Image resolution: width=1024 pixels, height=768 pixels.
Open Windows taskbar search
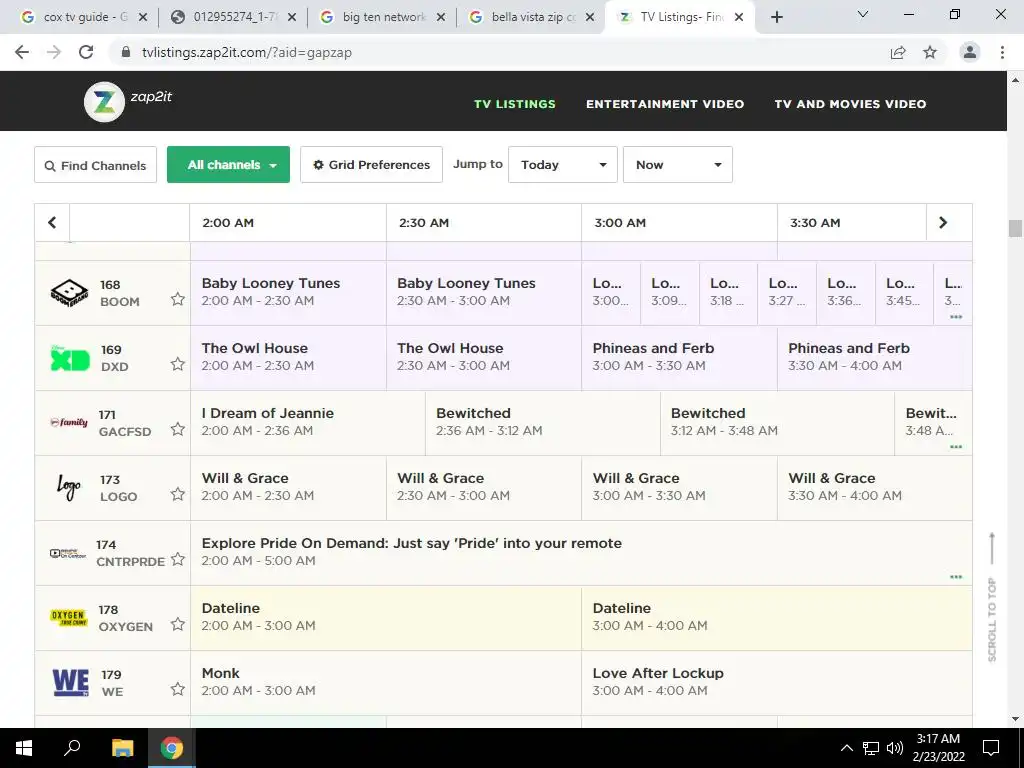click(72, 748)
